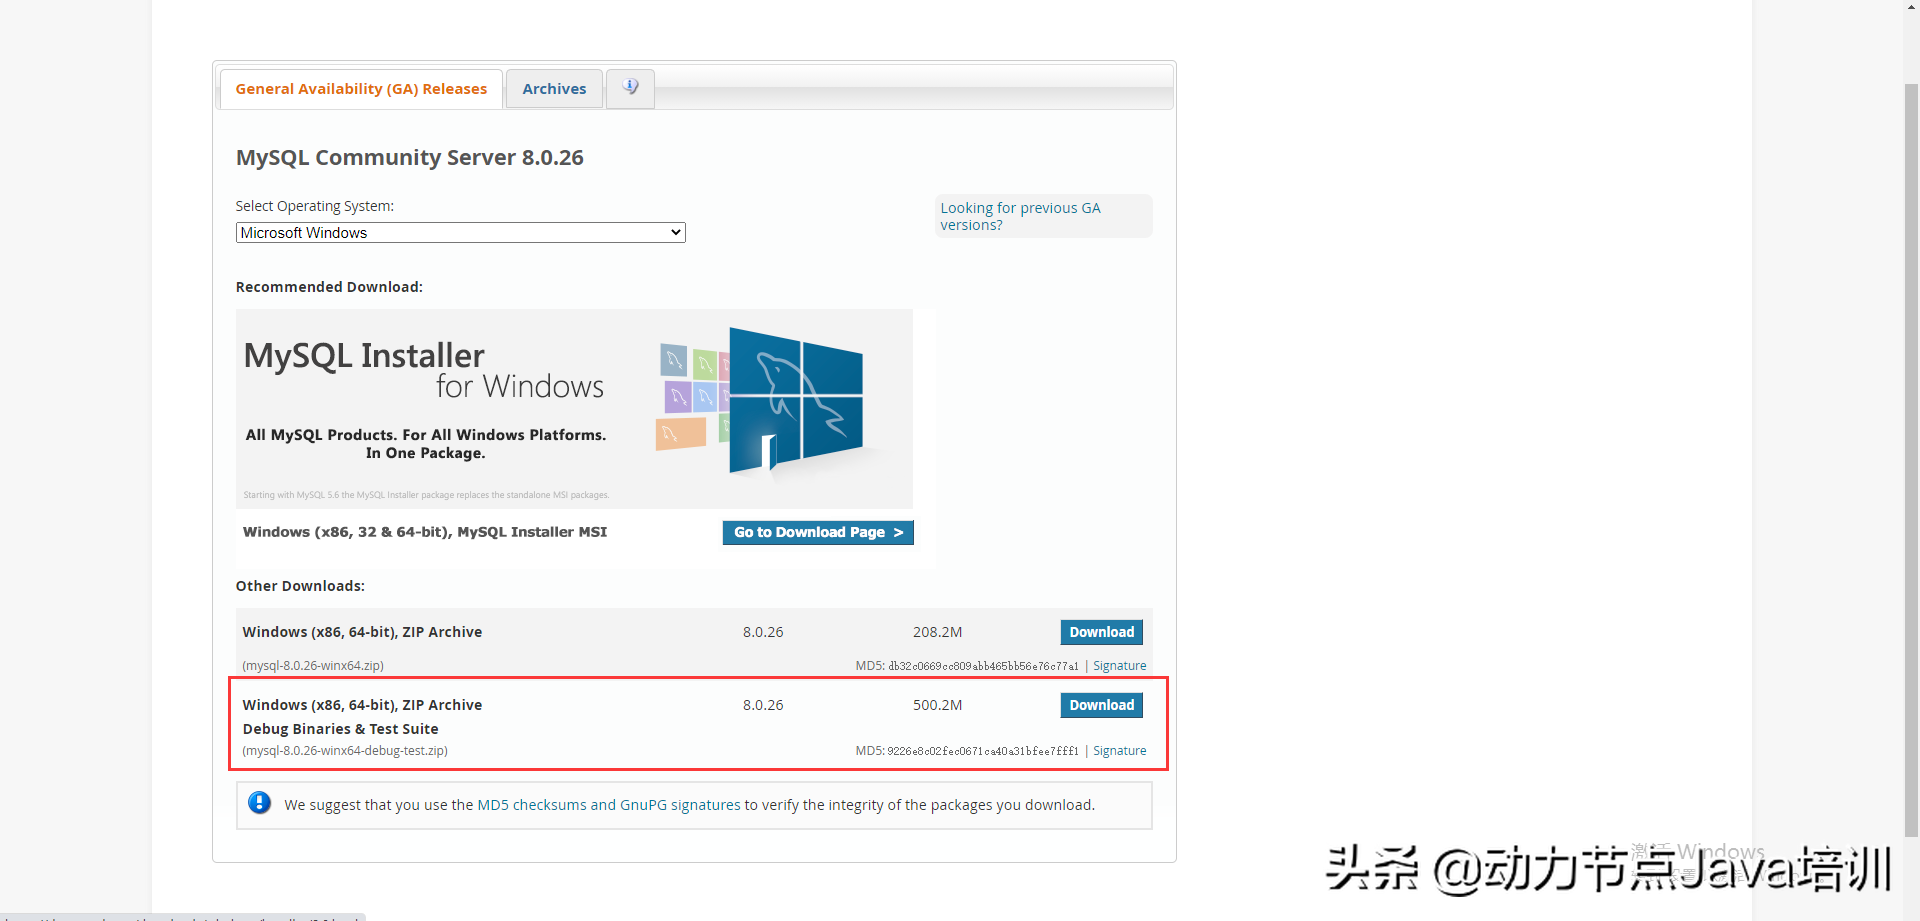
Task: Select the file name (mysql-8.0.26-winx64-debug-test.zip)
Action: 345,751
